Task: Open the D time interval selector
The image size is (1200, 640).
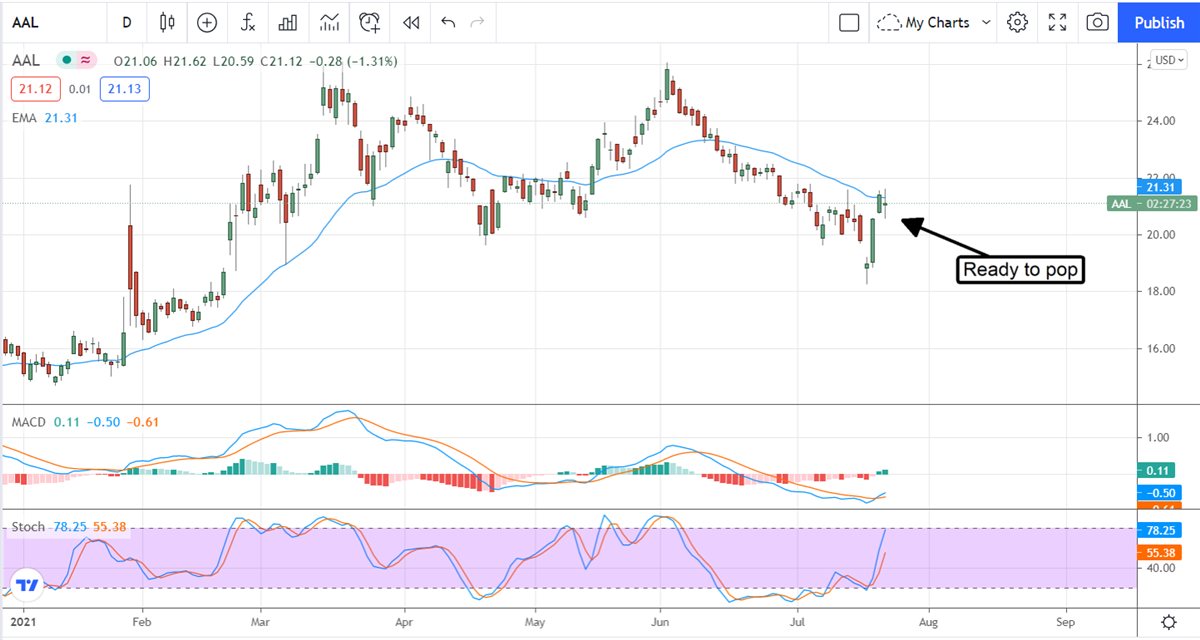Action: click(x=126, y=22)
